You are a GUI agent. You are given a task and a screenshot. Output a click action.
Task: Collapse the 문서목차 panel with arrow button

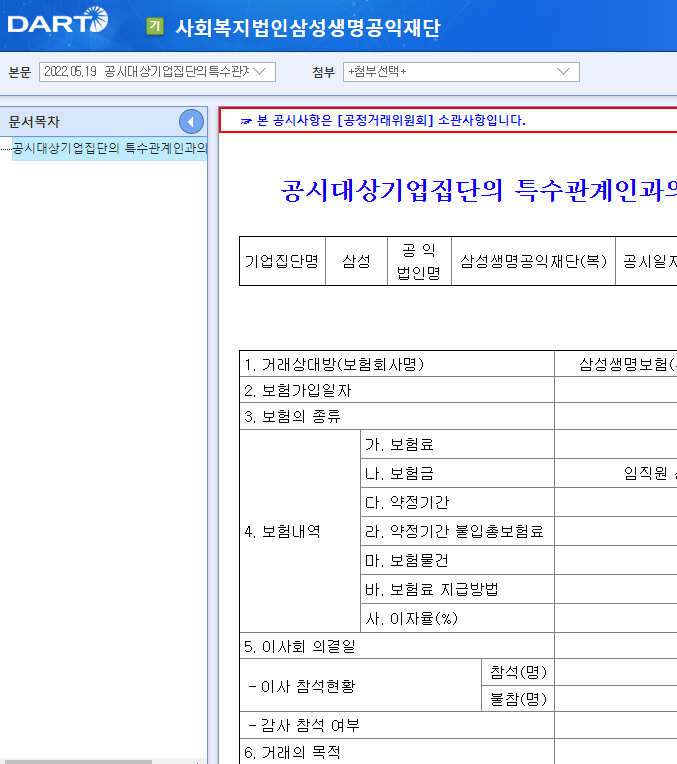coord(191,122)
